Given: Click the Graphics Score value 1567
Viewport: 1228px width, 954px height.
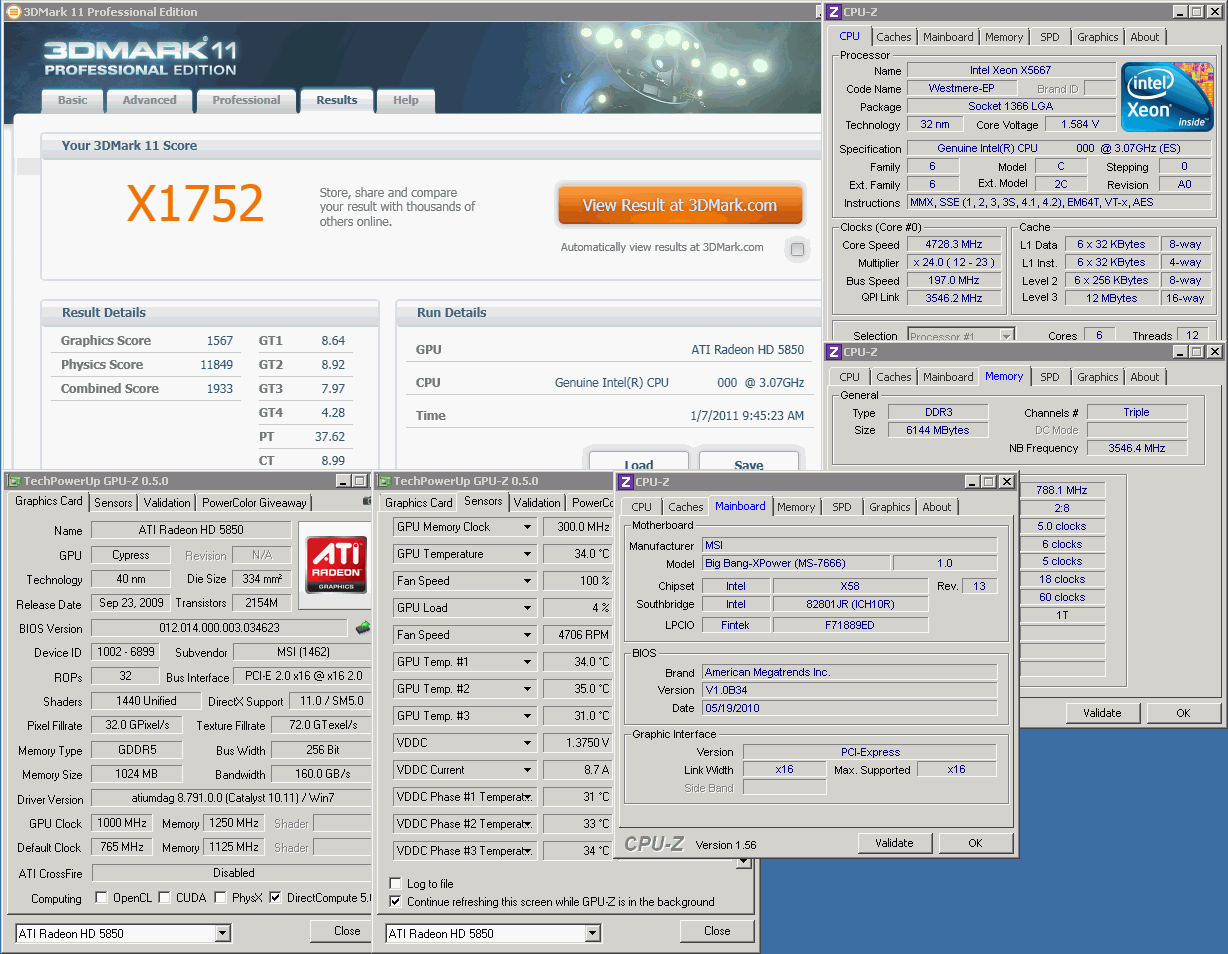Looking at the screenshot, I should click(x=219, y=341).
